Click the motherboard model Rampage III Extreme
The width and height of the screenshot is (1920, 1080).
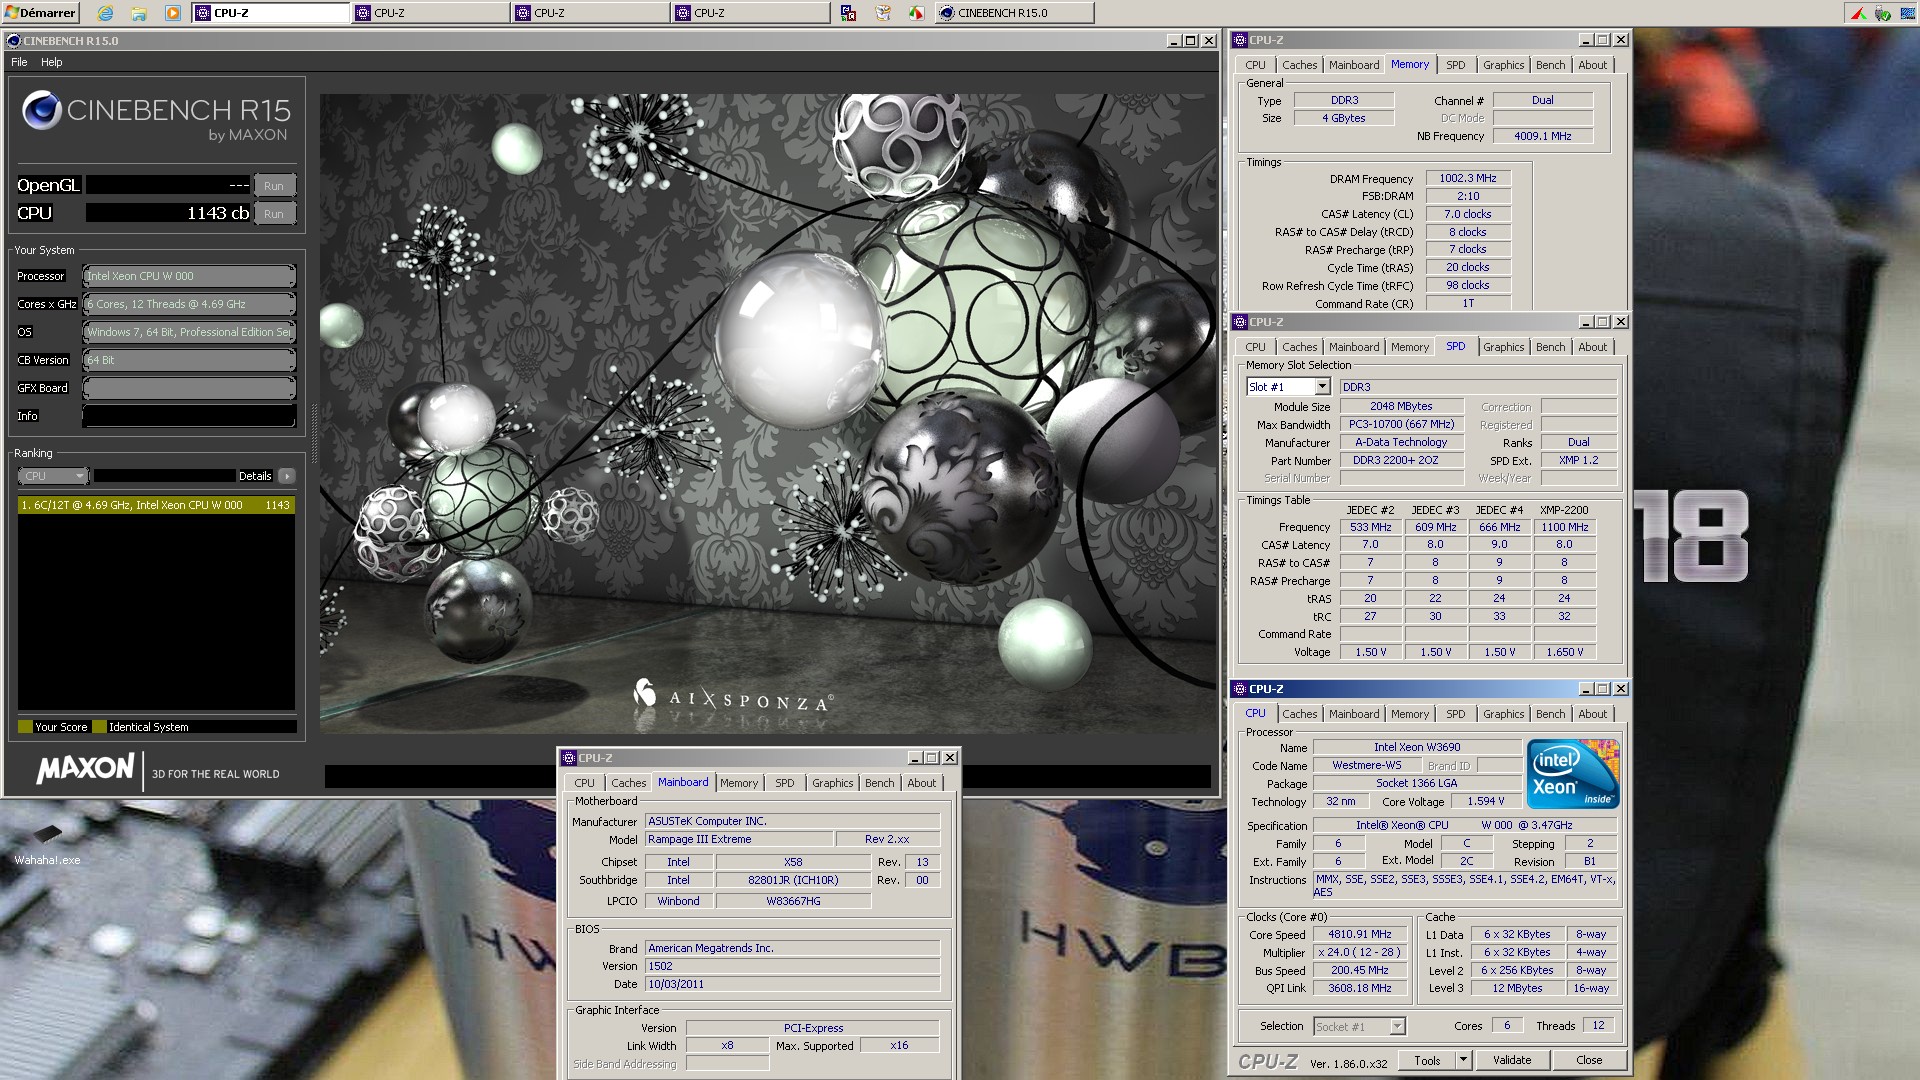tap(739, 839)
